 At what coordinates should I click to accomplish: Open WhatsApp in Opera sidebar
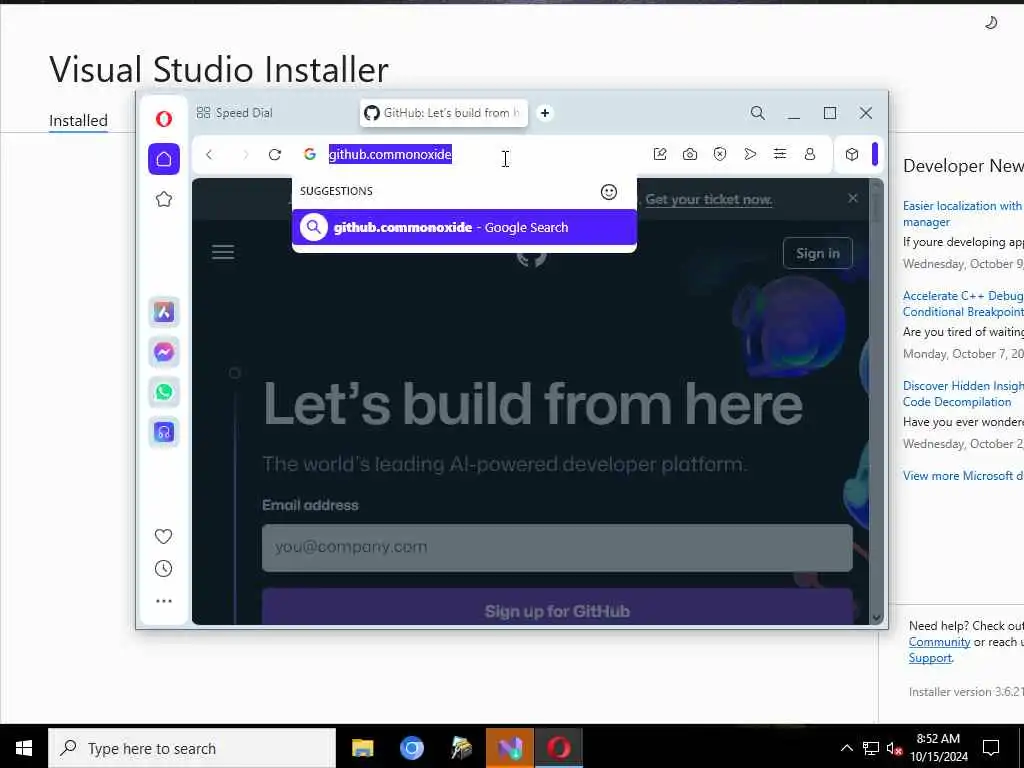coord(164,392)
